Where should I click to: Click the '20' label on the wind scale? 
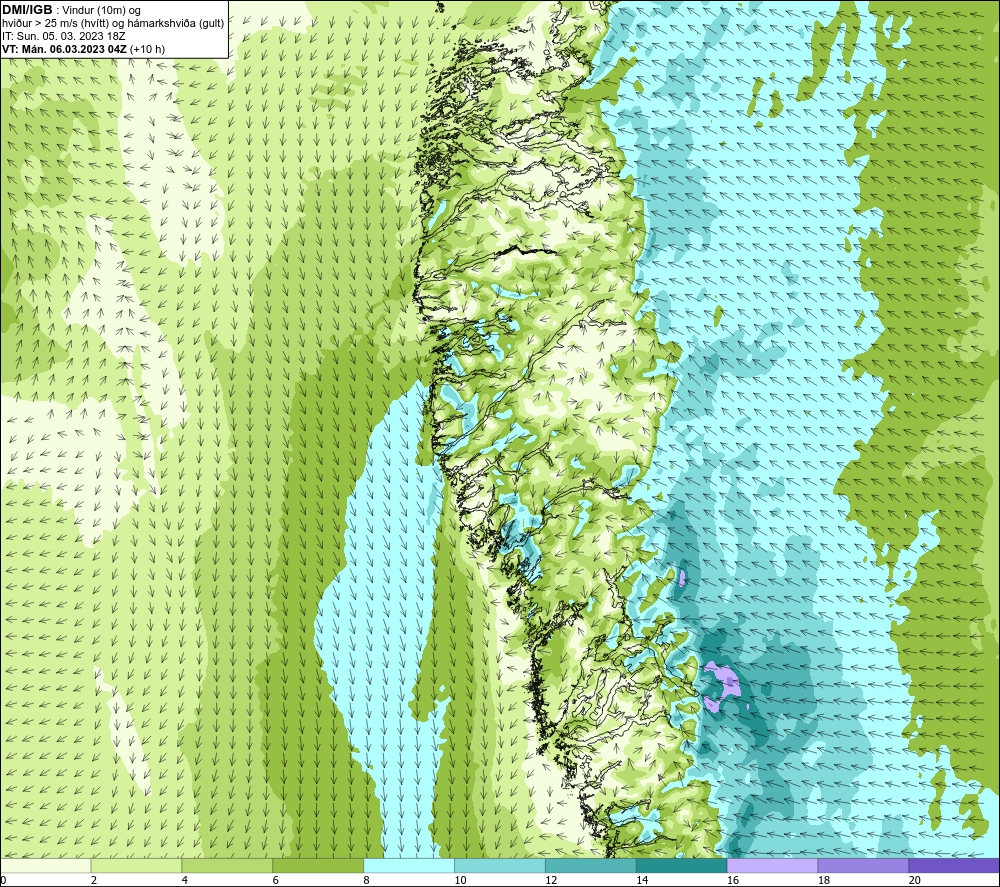tap(915, 880)
